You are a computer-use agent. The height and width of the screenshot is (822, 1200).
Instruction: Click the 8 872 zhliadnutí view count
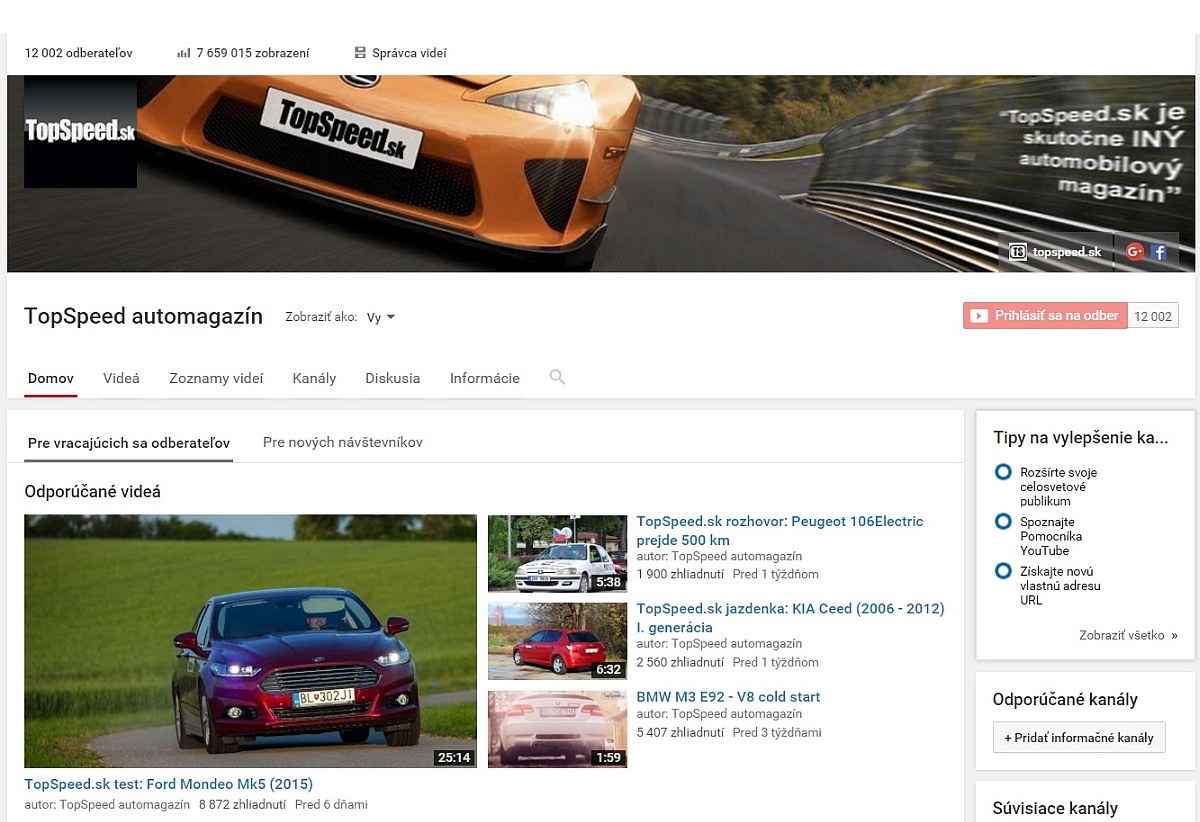point(243,804)
